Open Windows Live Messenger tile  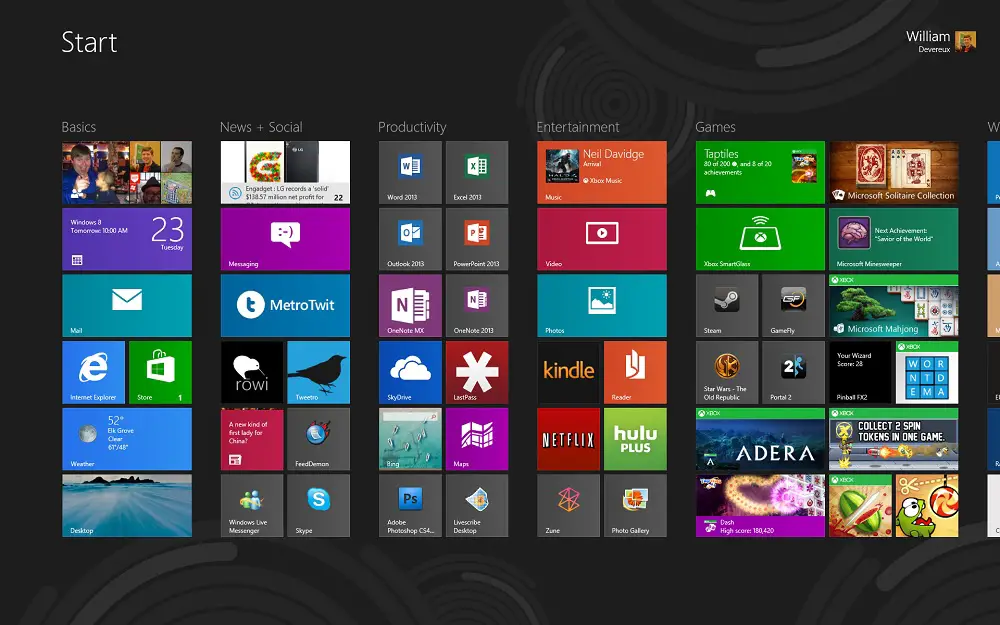(252, 505)
